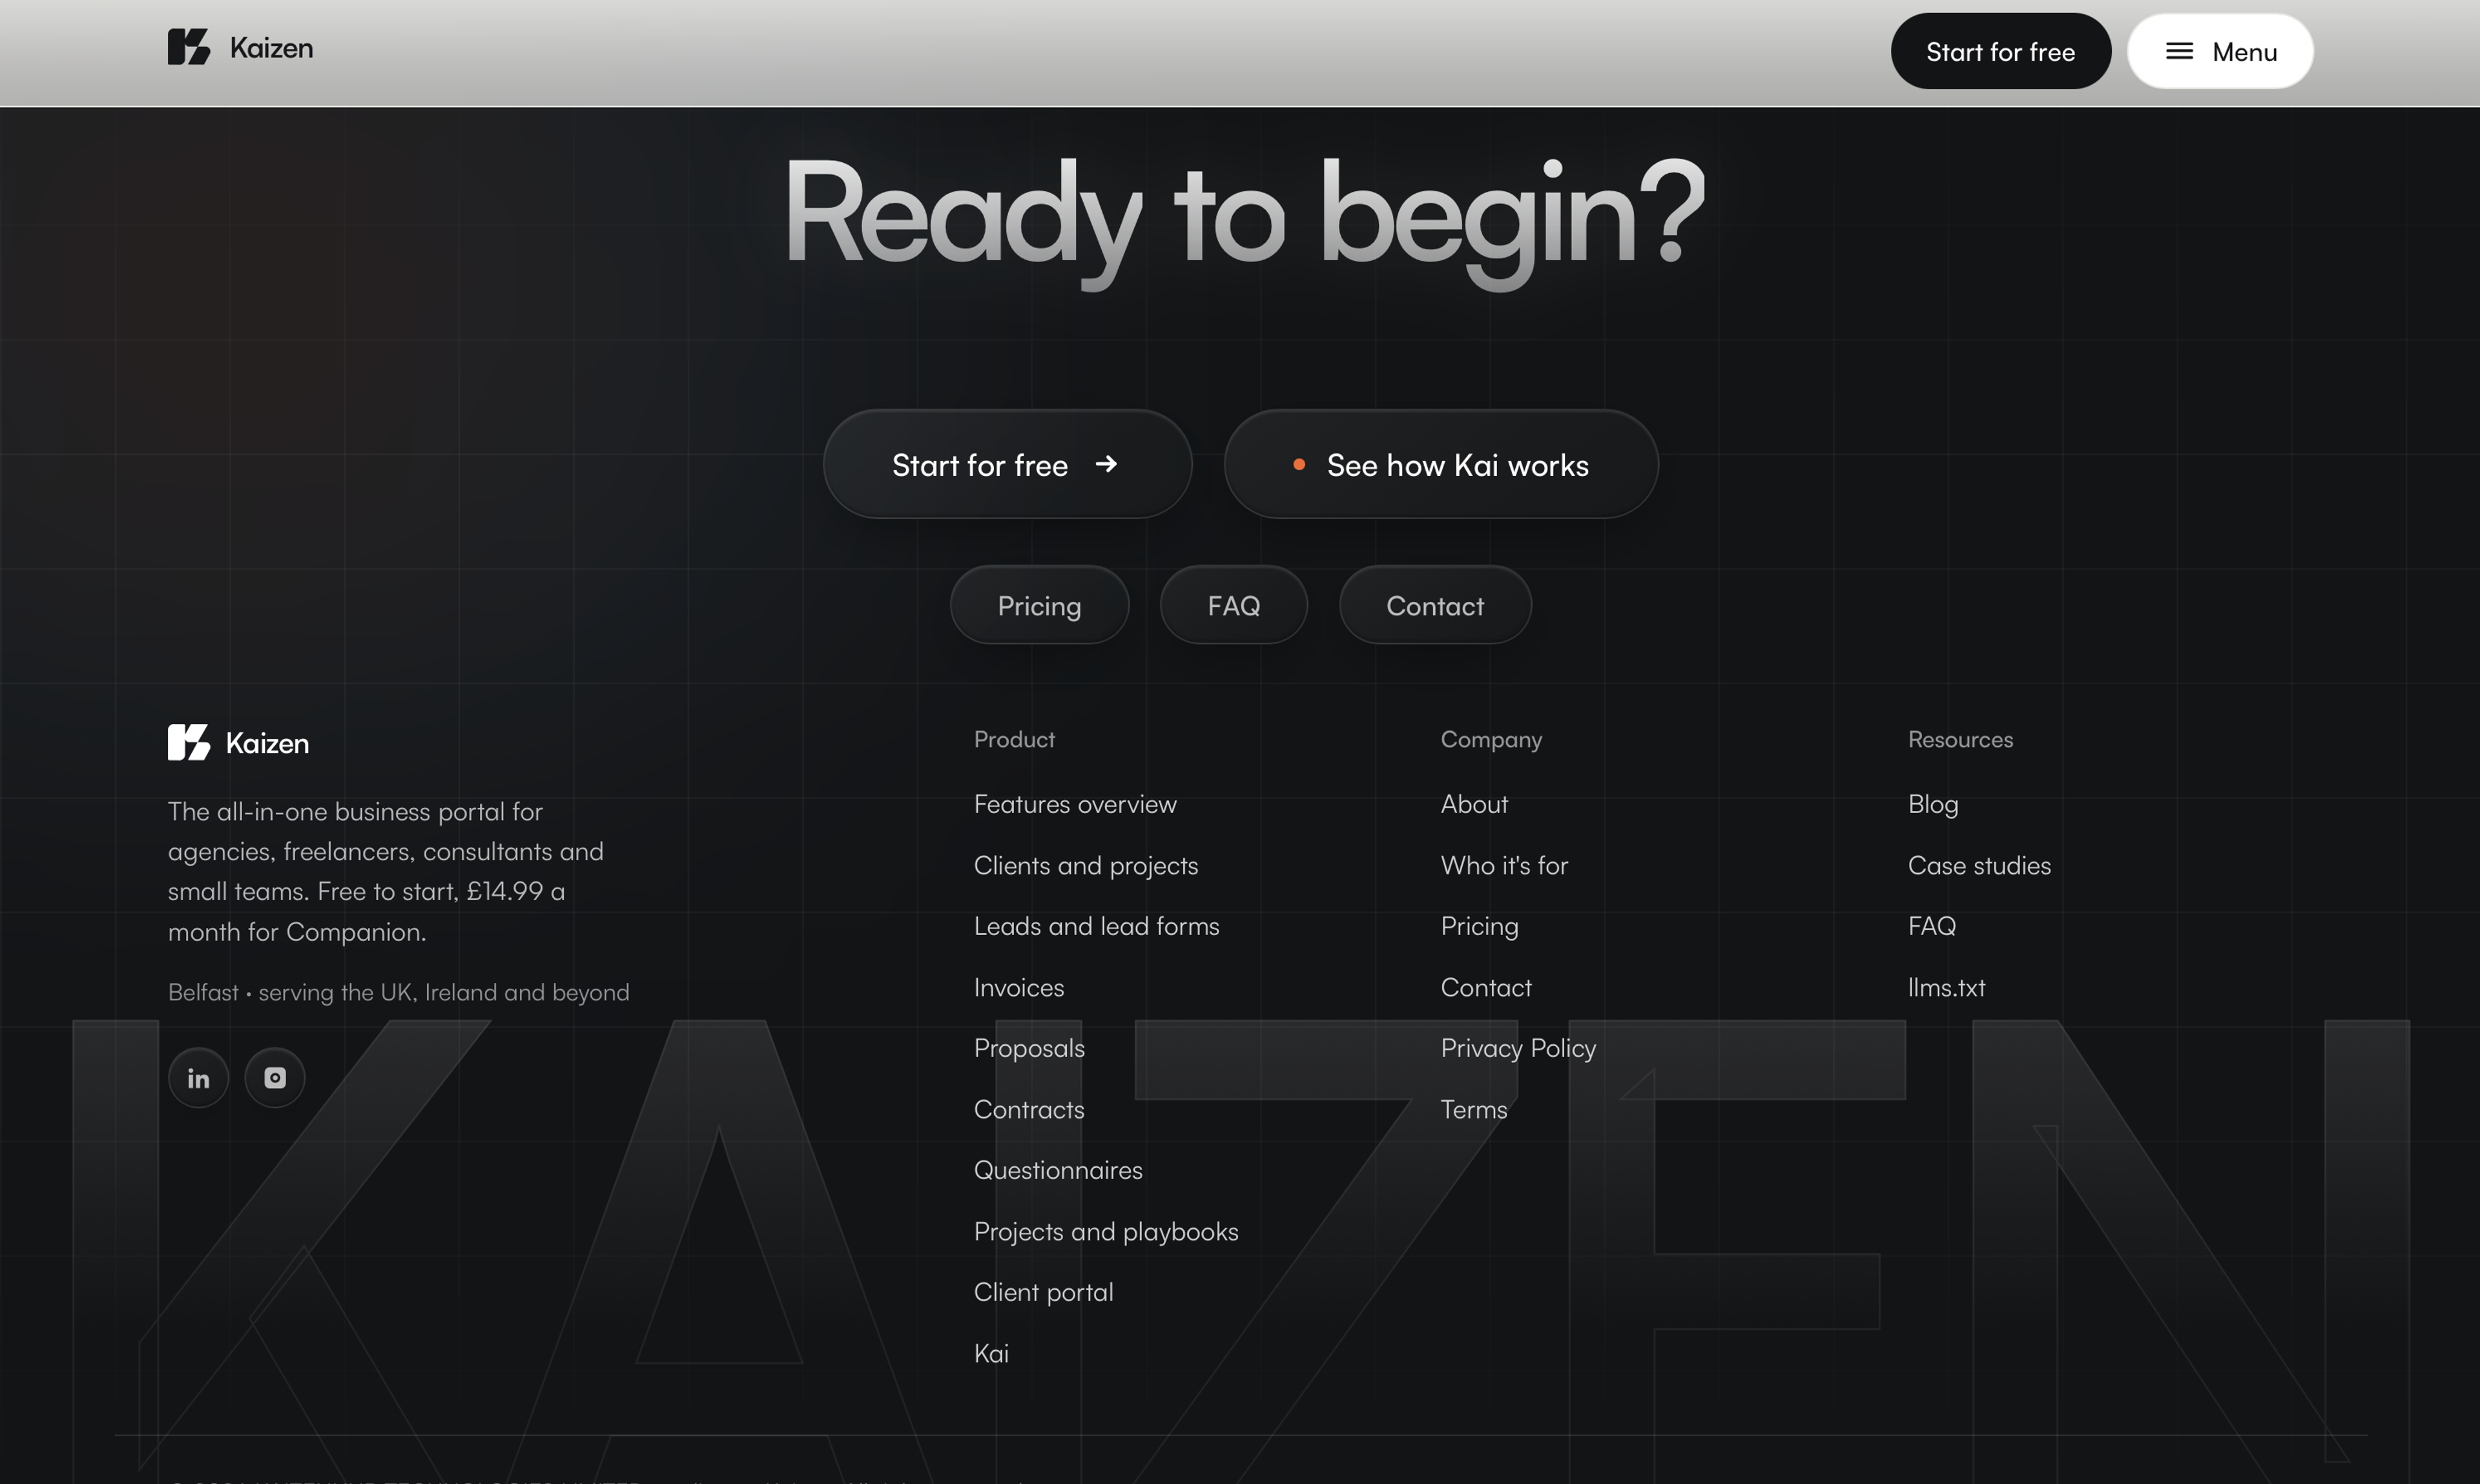Click the Resources column heading
Viewport: 2480px width, 1484px height.
pos(1960,739)
